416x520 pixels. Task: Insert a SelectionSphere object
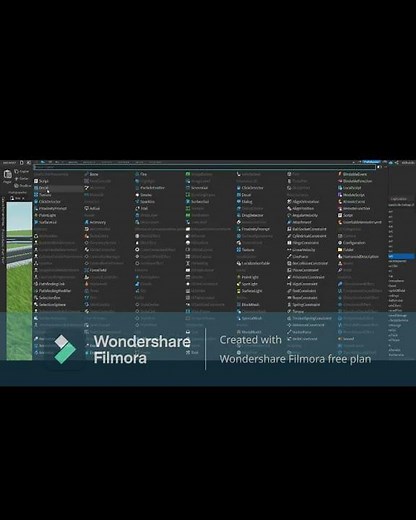pos(50,305)
